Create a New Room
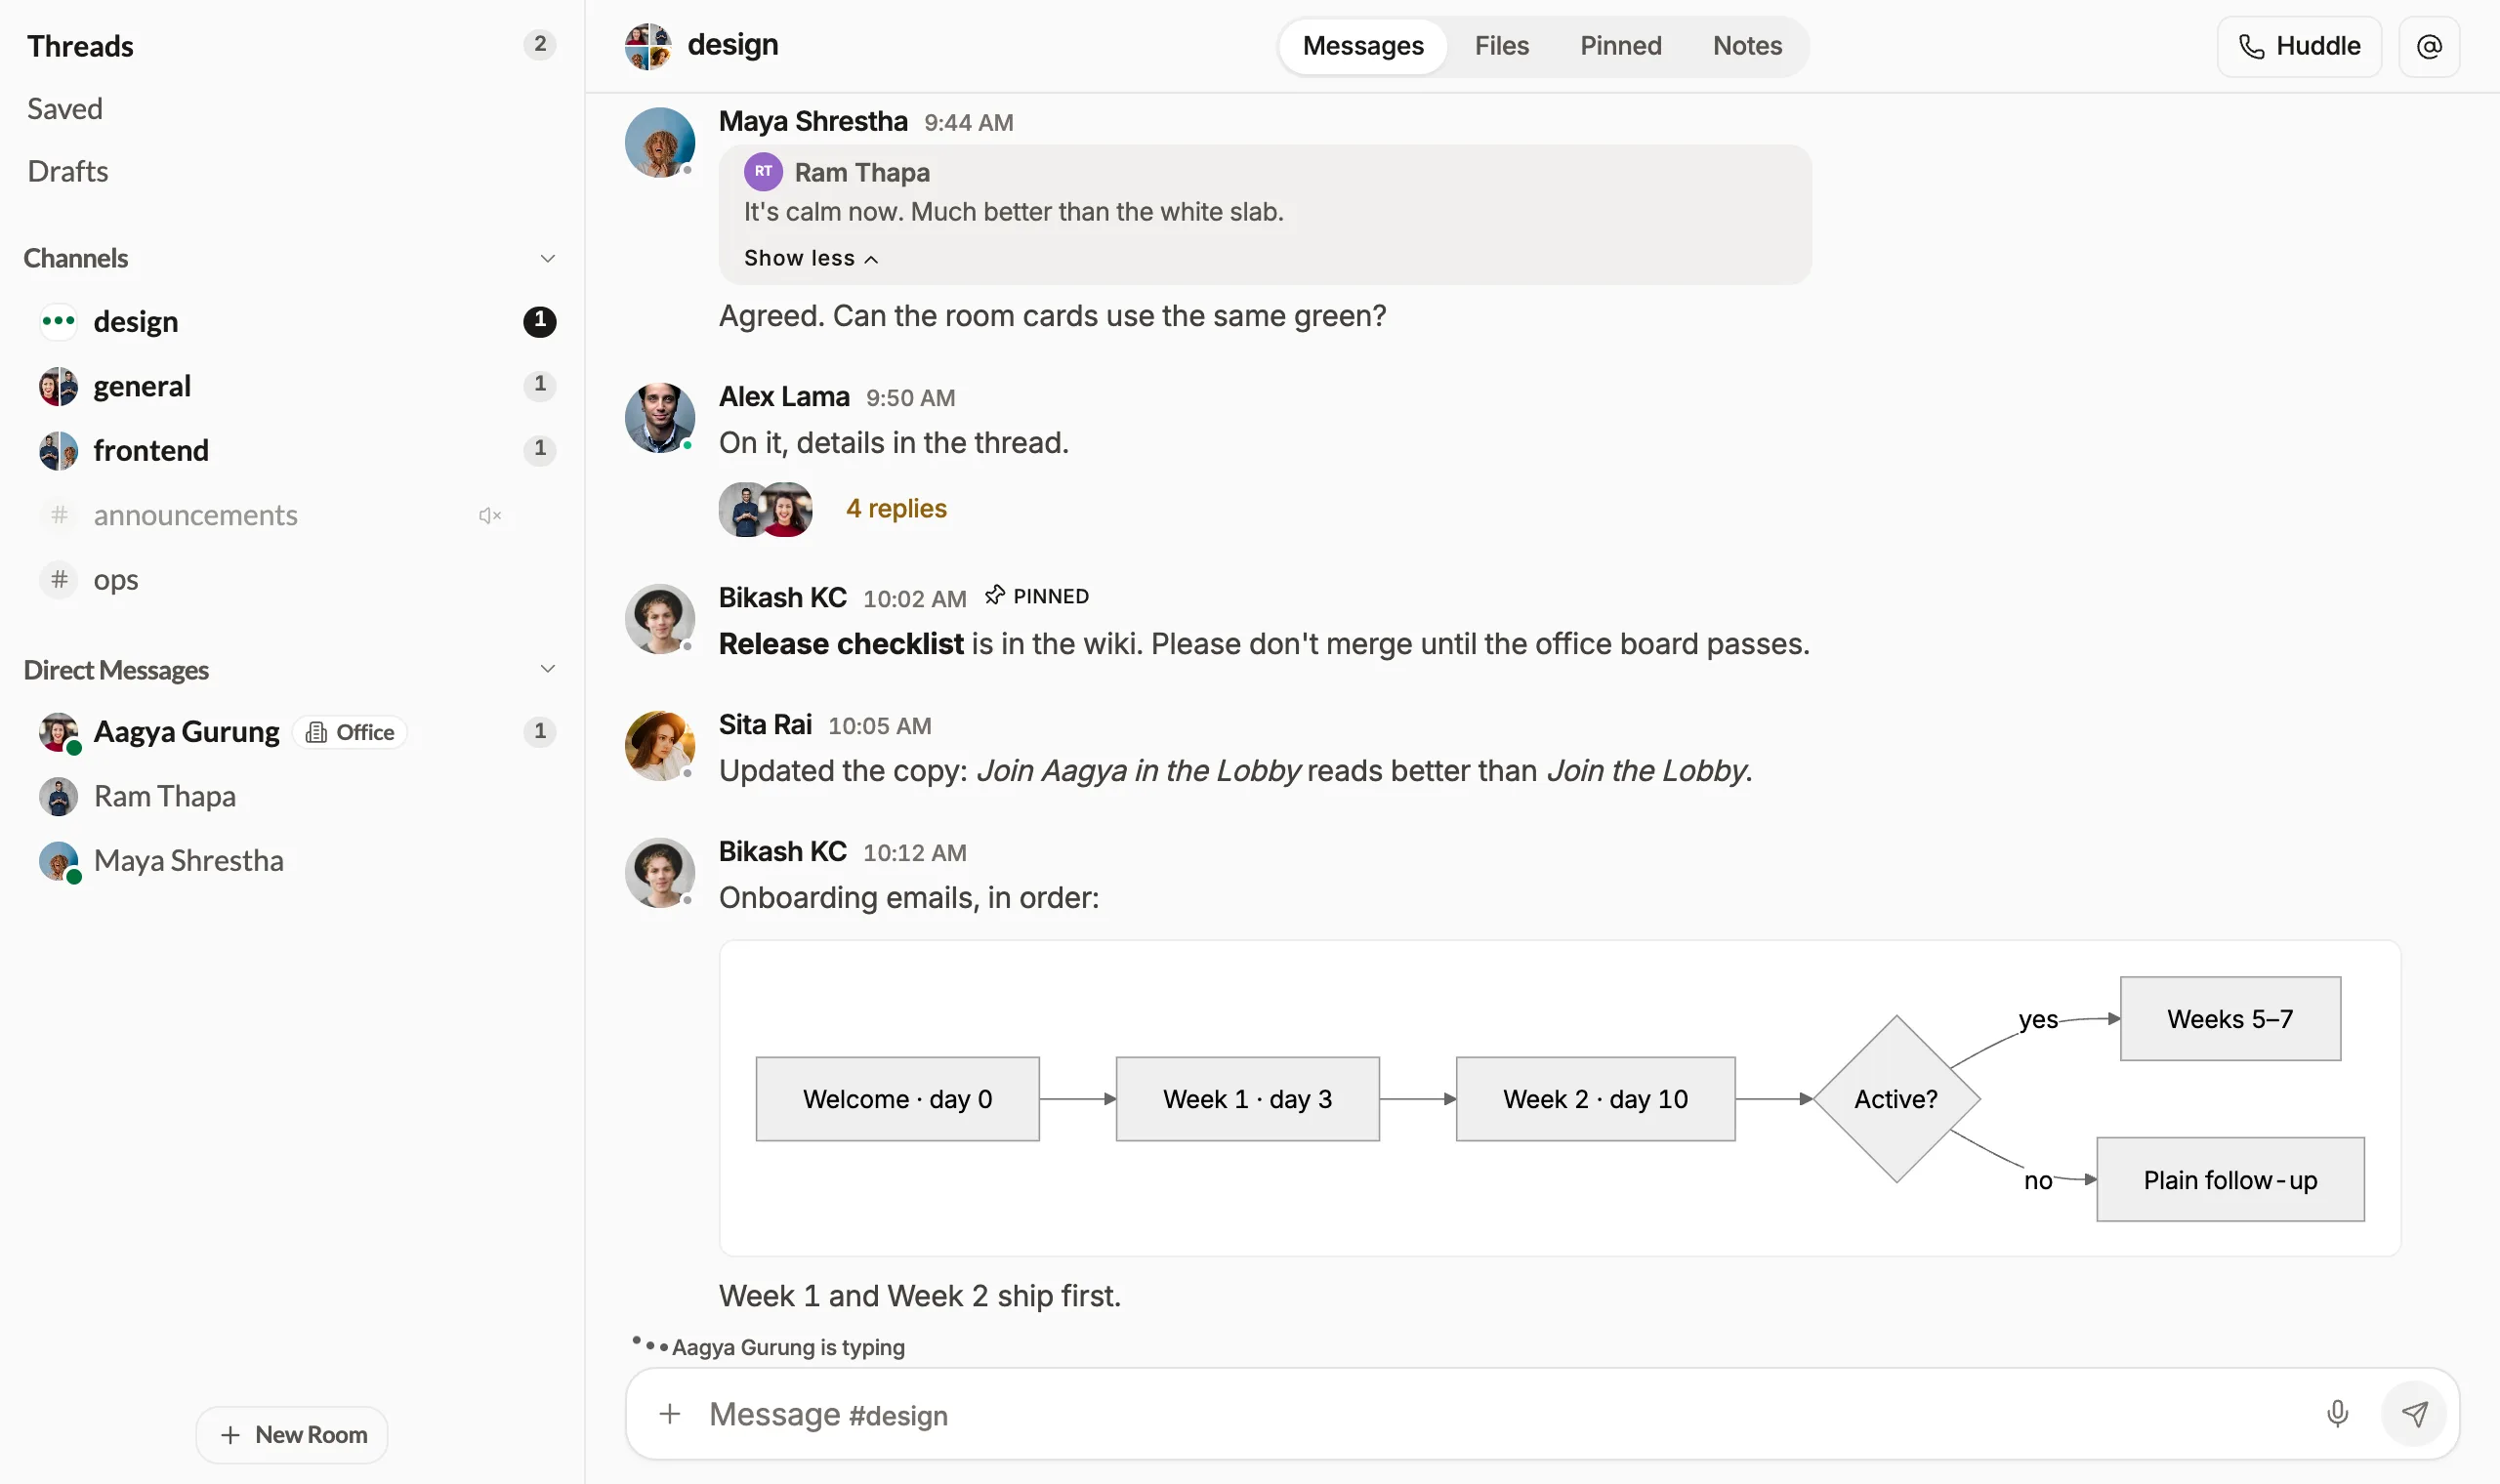The height and width of the screenshot is (1484, 2500). [x=292, y=1434]
